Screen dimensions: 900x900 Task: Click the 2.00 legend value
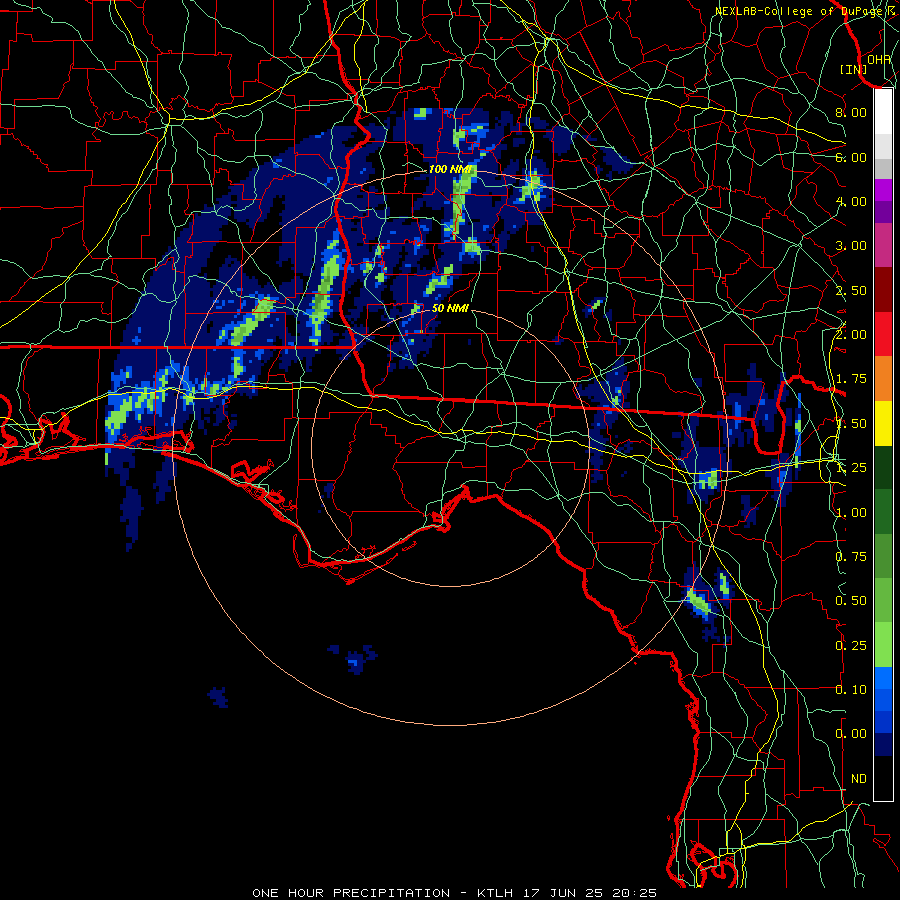[851, 335]
